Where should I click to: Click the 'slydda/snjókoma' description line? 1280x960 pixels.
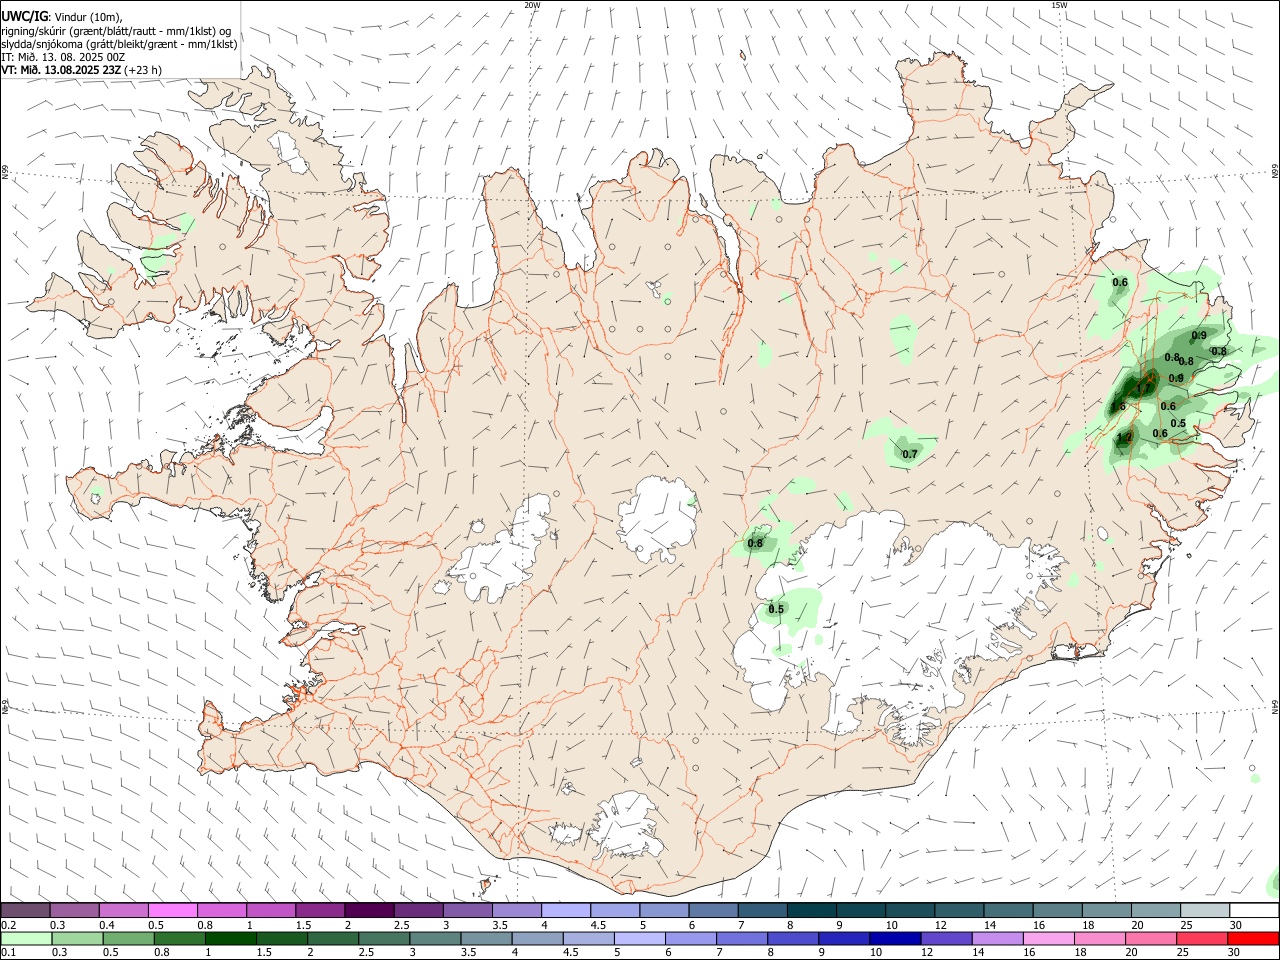[119, 44]
